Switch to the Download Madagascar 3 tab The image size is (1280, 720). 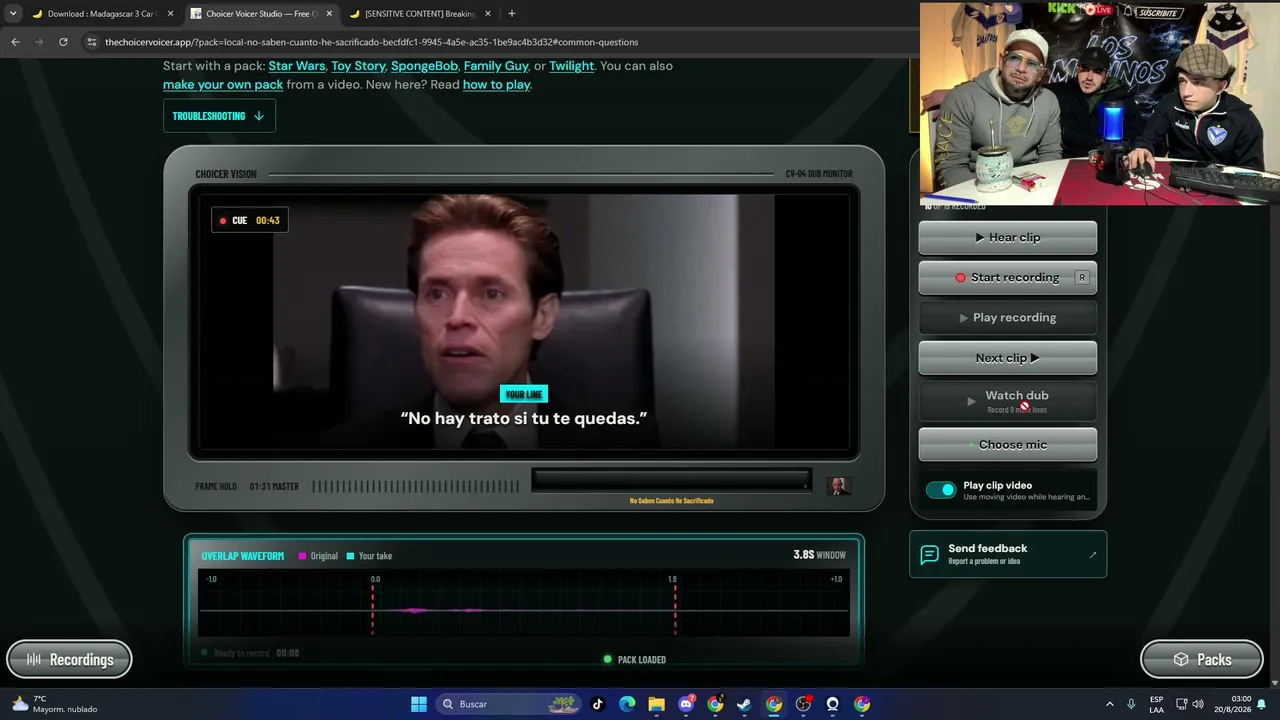(x=104, y=14)
